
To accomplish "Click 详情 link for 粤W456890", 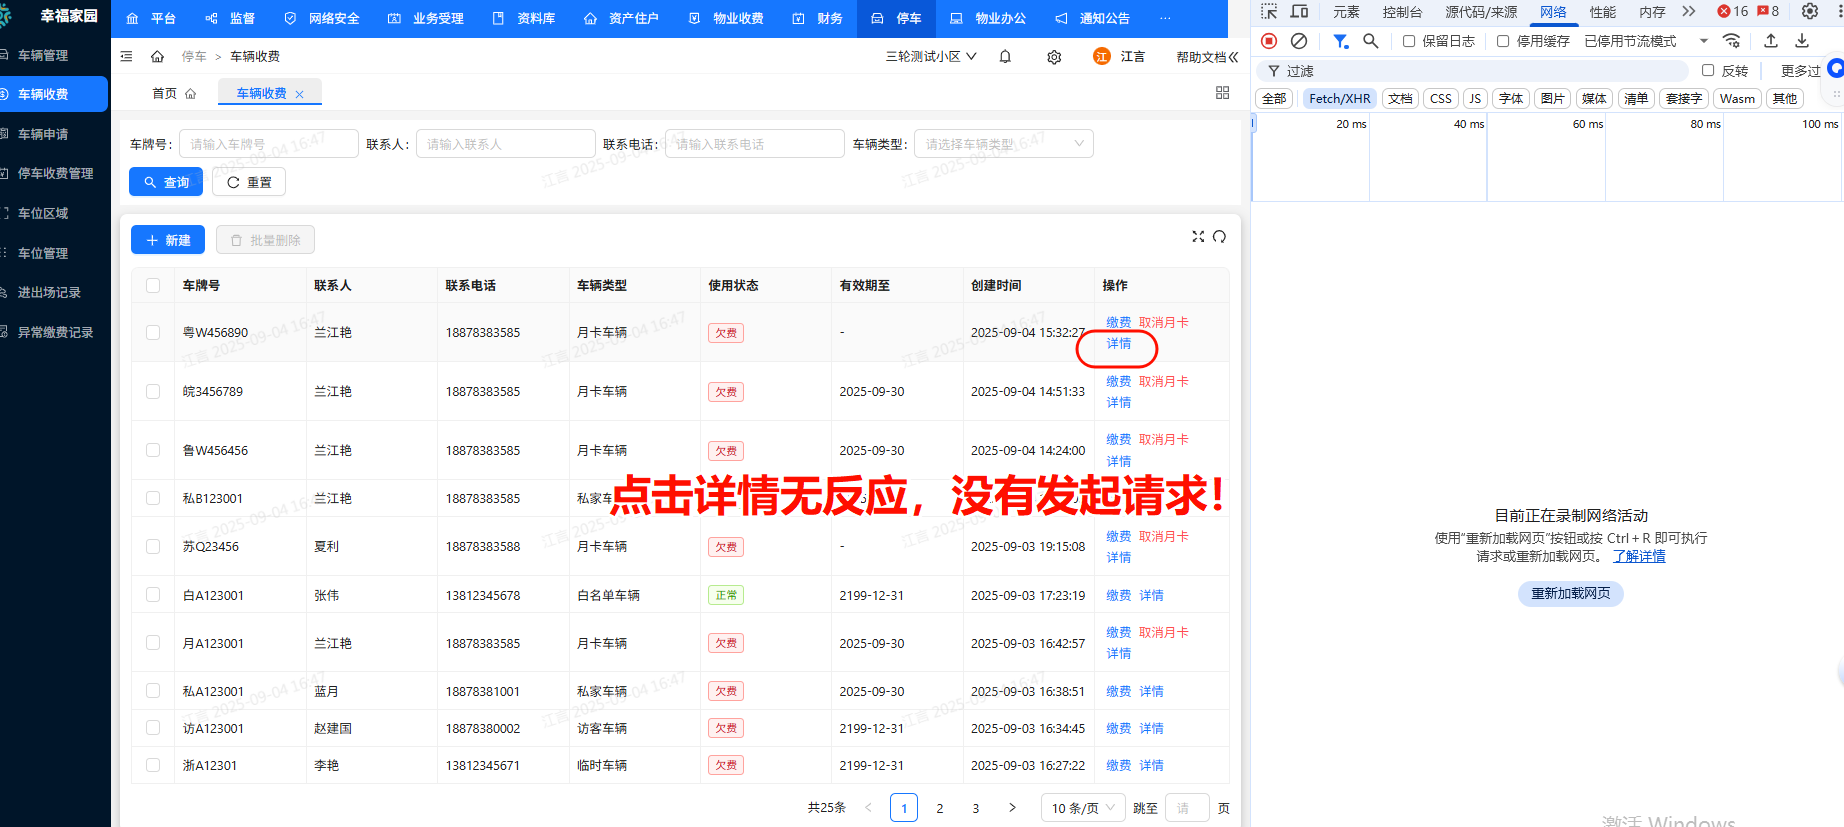I will [1118, 344].
